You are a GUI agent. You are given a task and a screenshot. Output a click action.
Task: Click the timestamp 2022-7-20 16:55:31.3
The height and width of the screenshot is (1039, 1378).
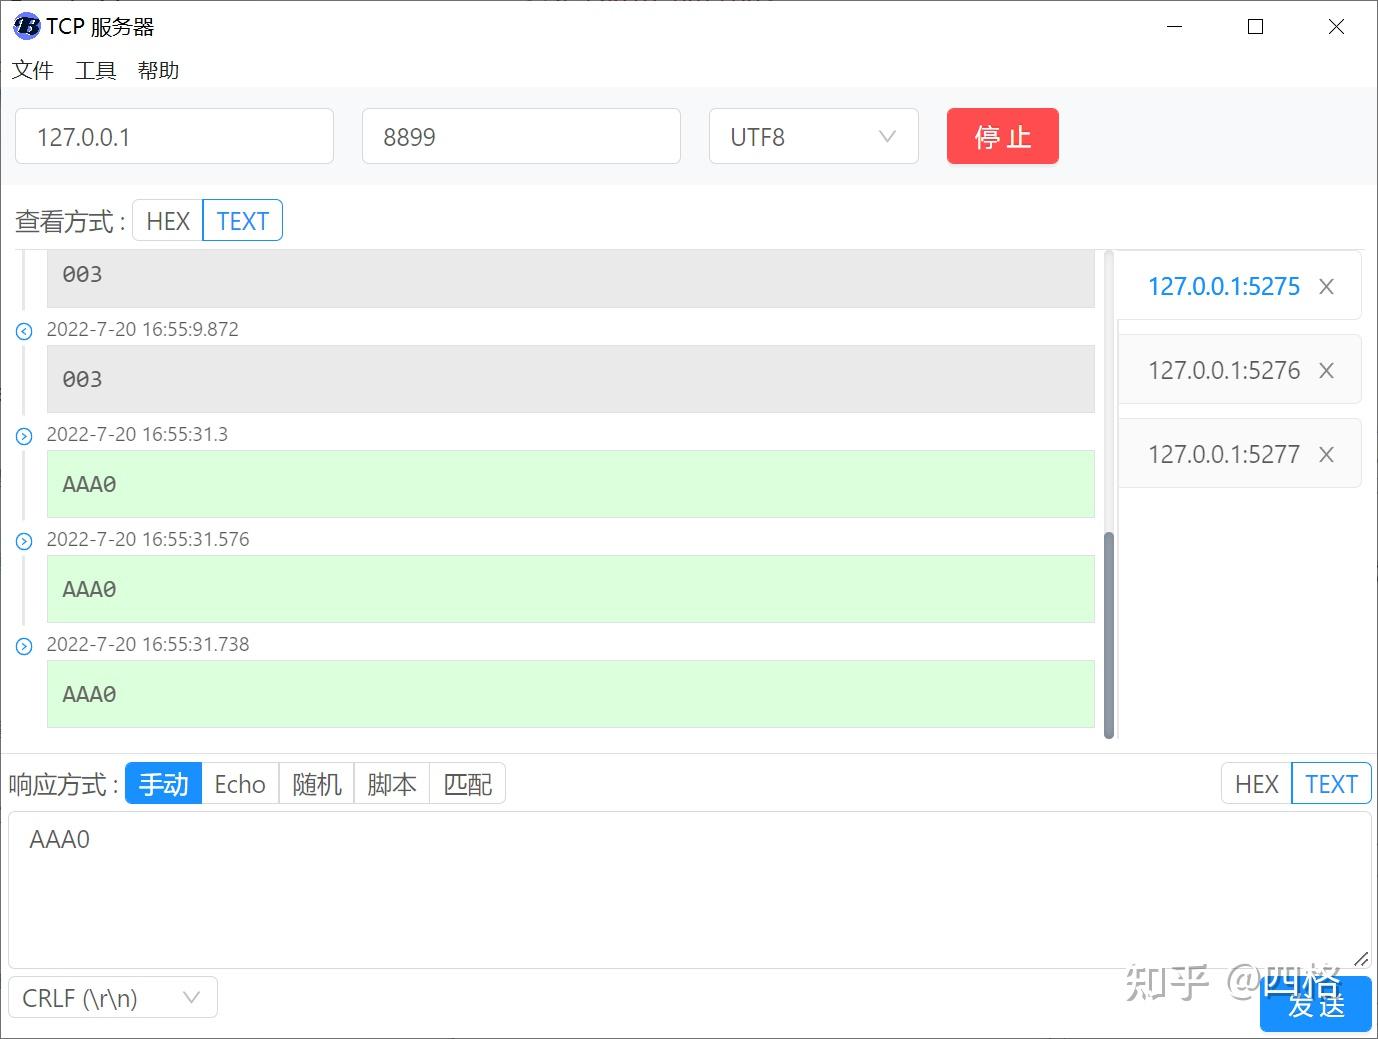pos(137,434)
